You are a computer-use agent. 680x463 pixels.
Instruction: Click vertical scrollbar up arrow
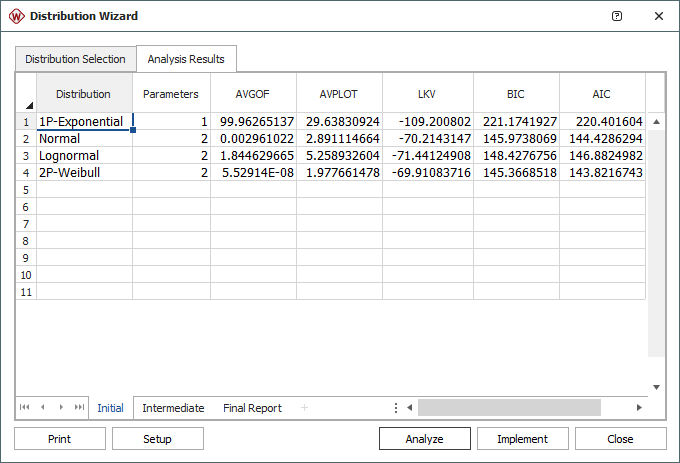(657, 122)
